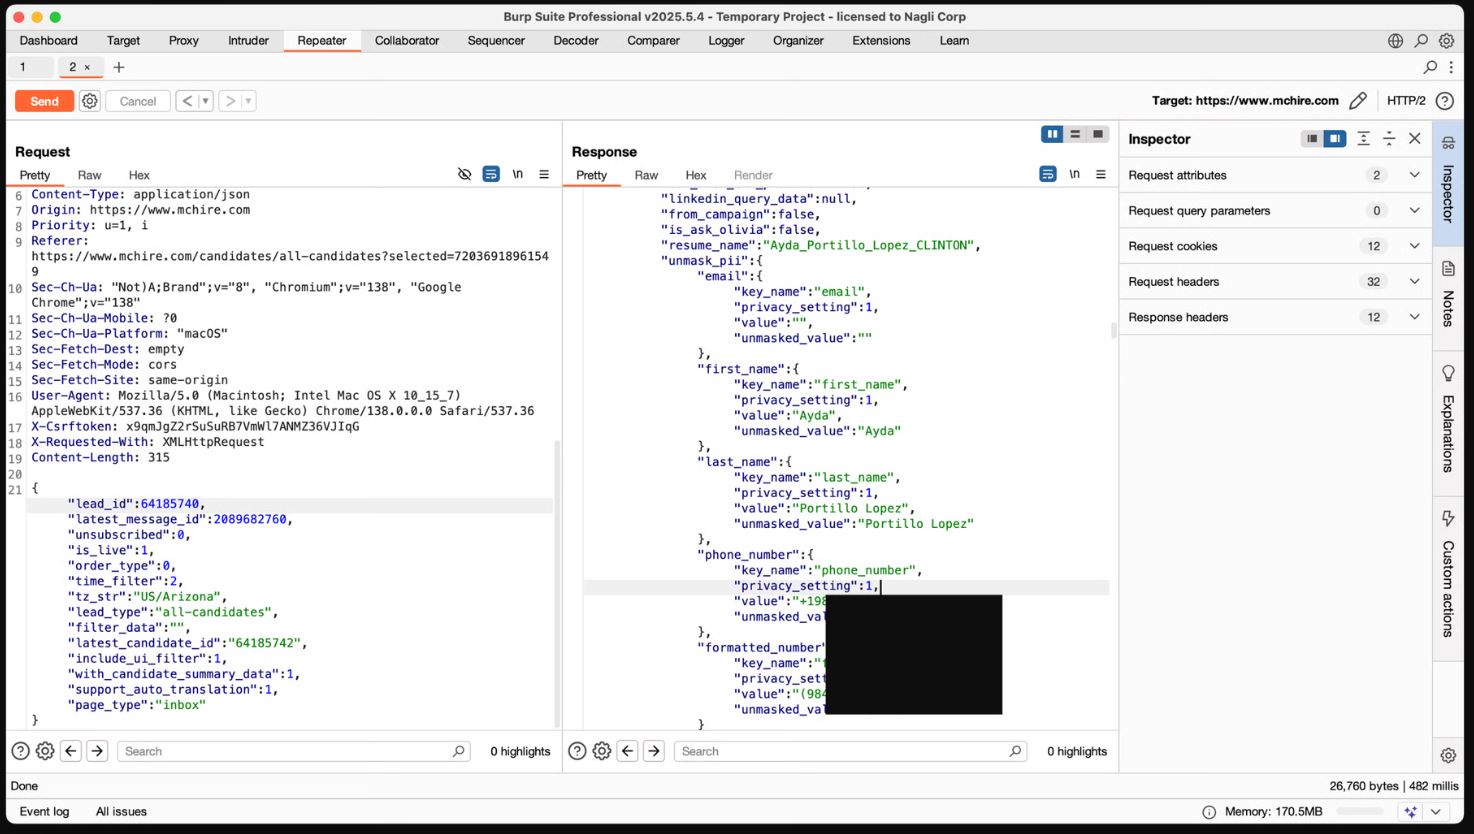
Task: Close the Inspector panel
Action: 1414,139
